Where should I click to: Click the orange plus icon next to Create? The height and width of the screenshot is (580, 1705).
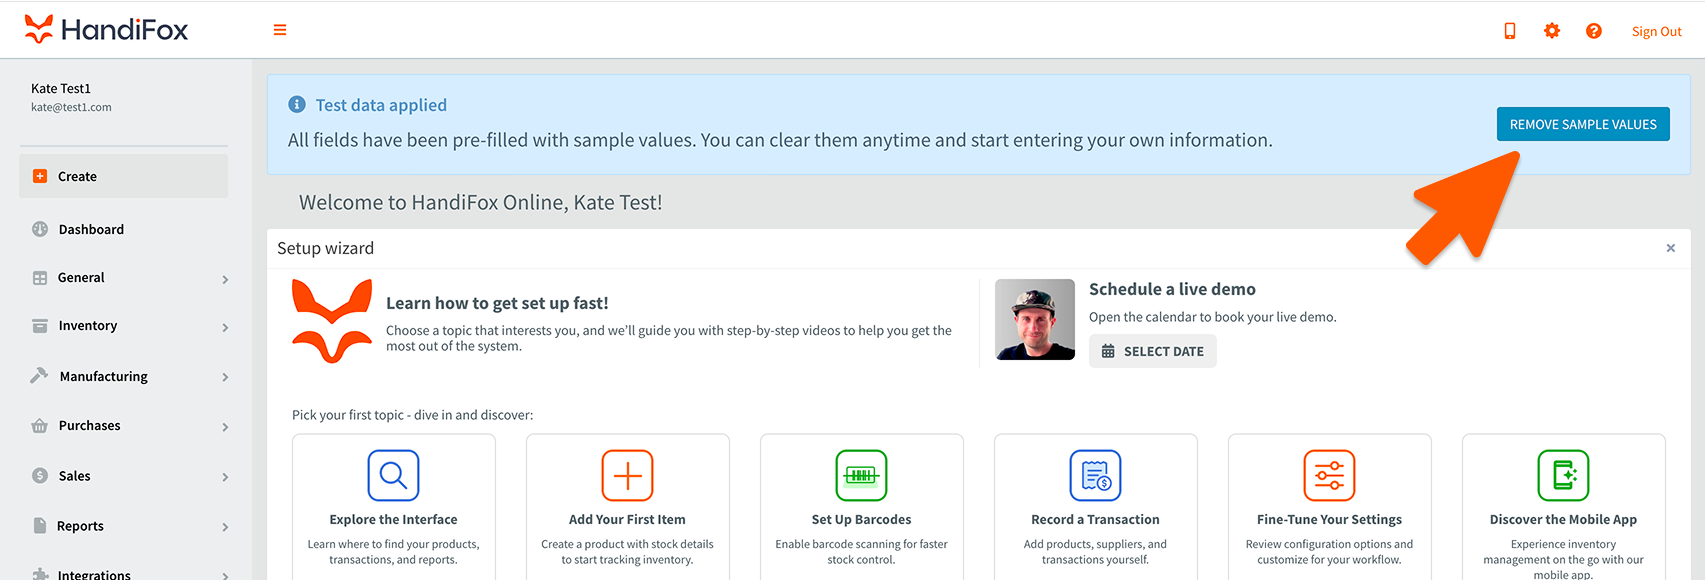coord(40,176)
